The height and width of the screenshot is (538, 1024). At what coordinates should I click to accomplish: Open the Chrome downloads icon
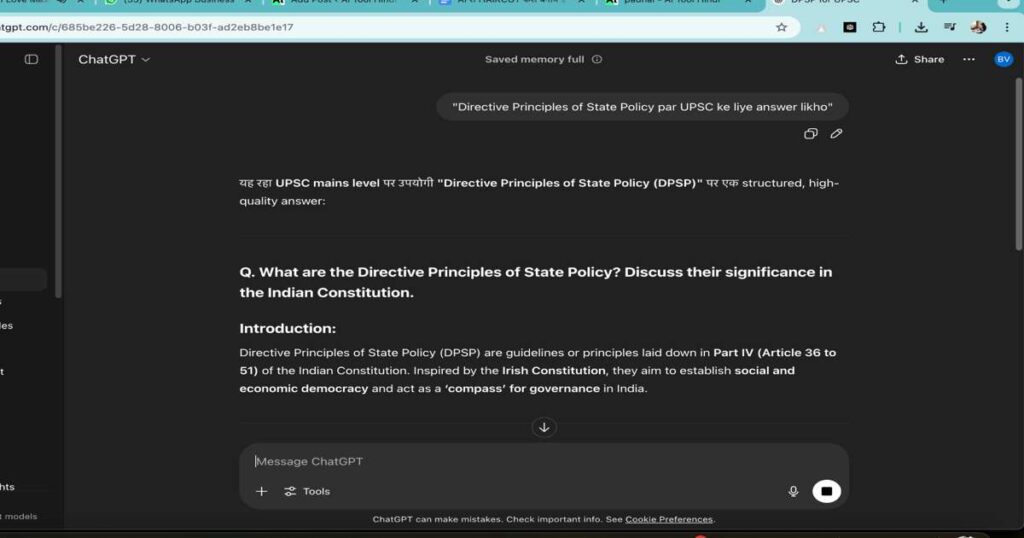[x=921, y=27]
